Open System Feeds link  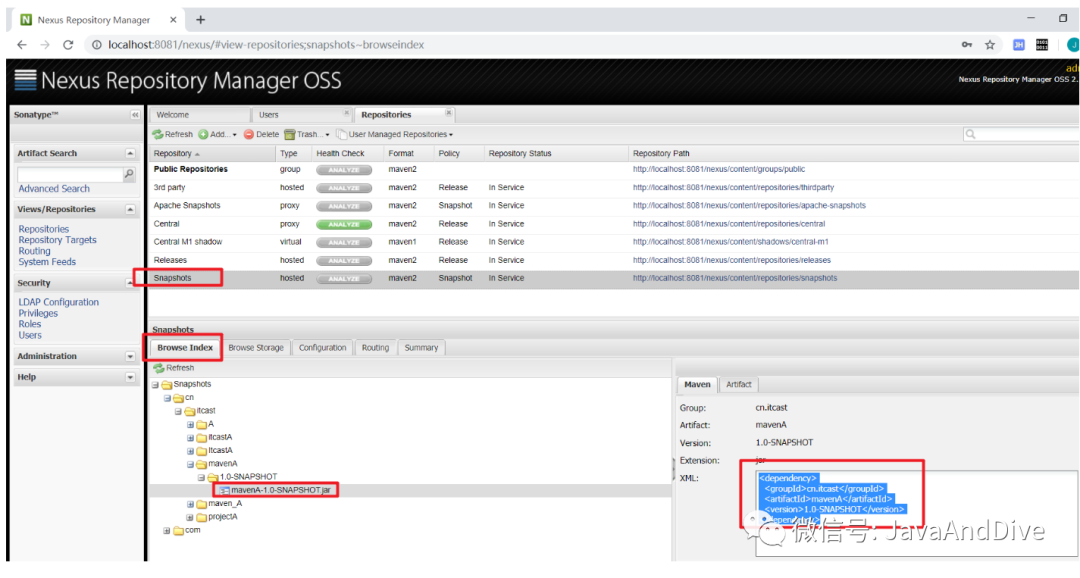(47, 262)
